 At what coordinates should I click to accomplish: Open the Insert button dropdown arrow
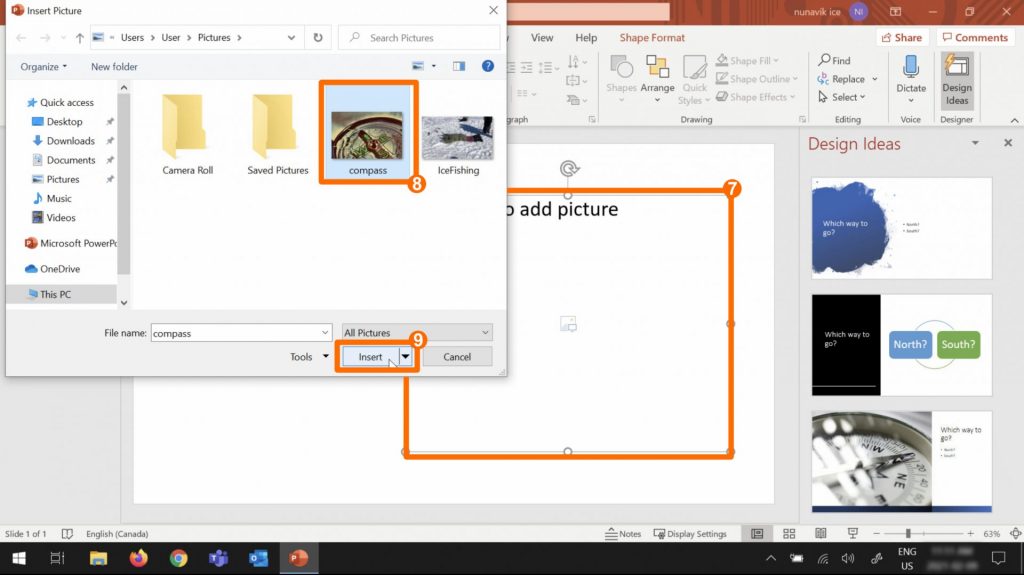click(406, 357)
